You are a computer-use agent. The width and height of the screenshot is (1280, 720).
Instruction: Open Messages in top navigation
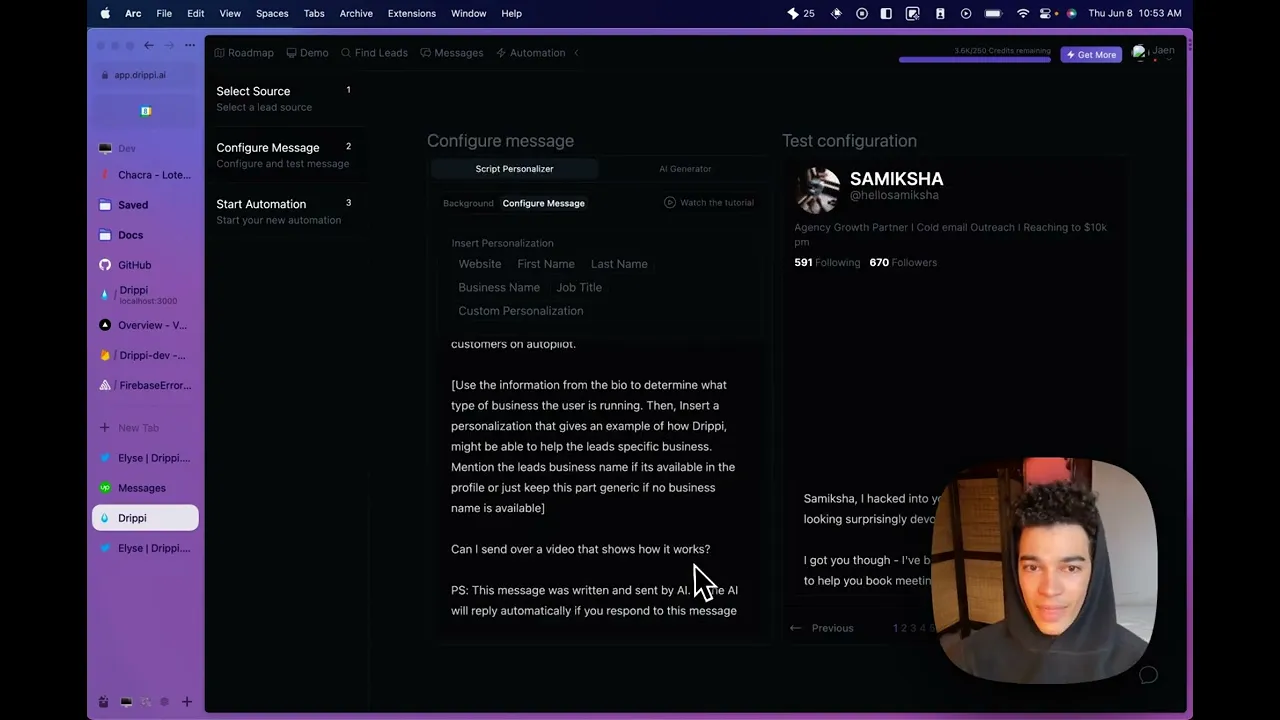click(x=452, y=53)
